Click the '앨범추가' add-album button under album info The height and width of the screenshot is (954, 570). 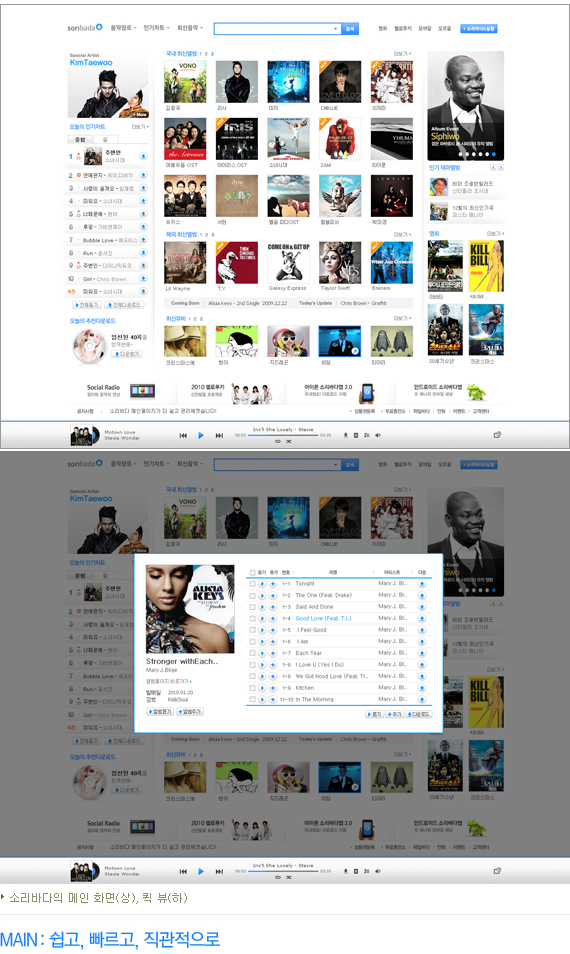(190, 711)
